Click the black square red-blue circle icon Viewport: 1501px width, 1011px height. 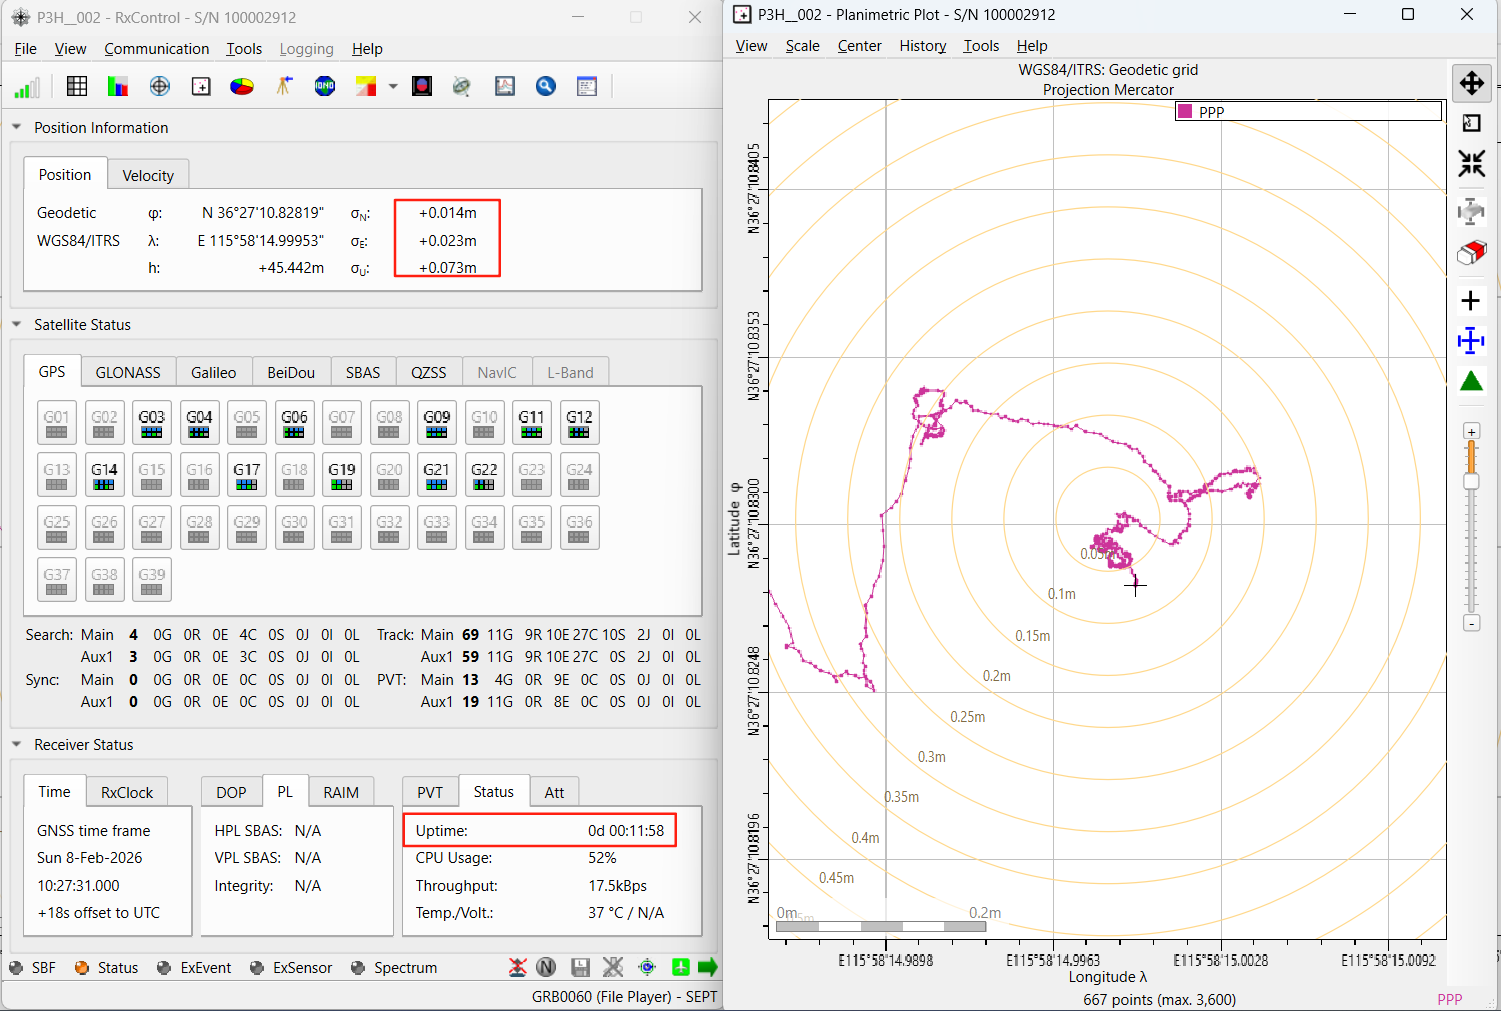point(422,86)
